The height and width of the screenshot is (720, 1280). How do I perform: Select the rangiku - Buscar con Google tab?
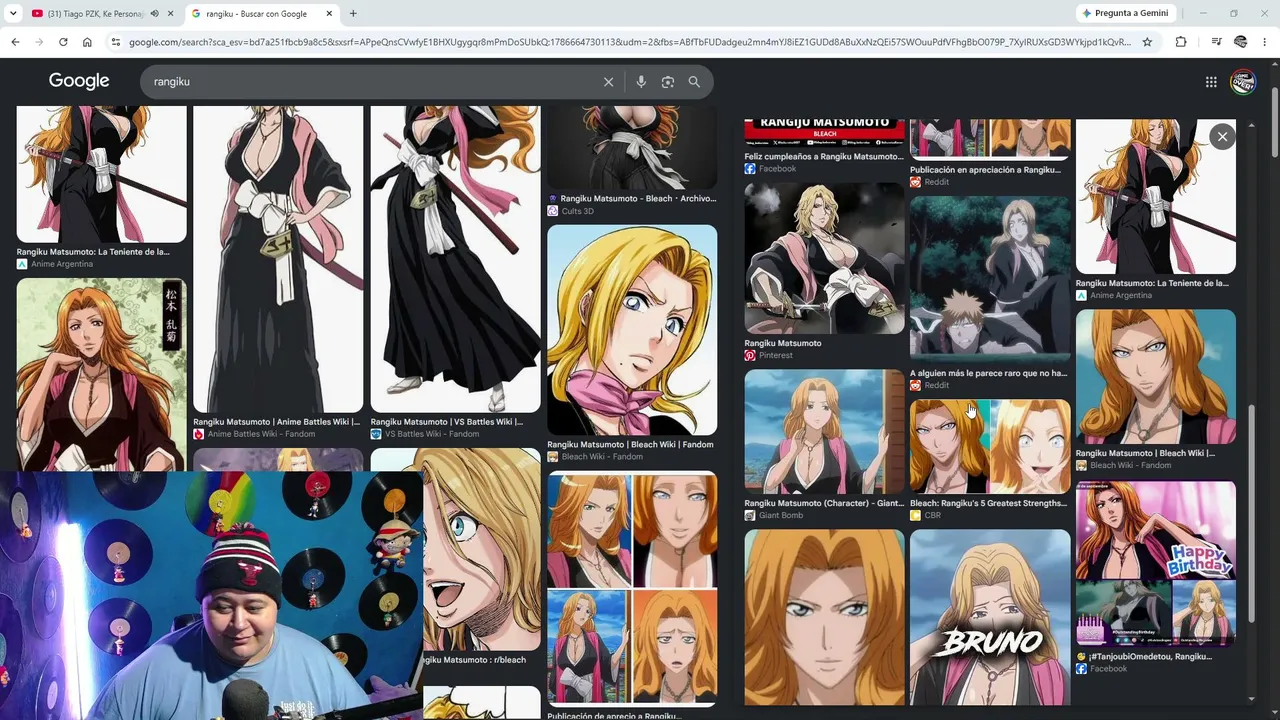(x=262, y=14)
